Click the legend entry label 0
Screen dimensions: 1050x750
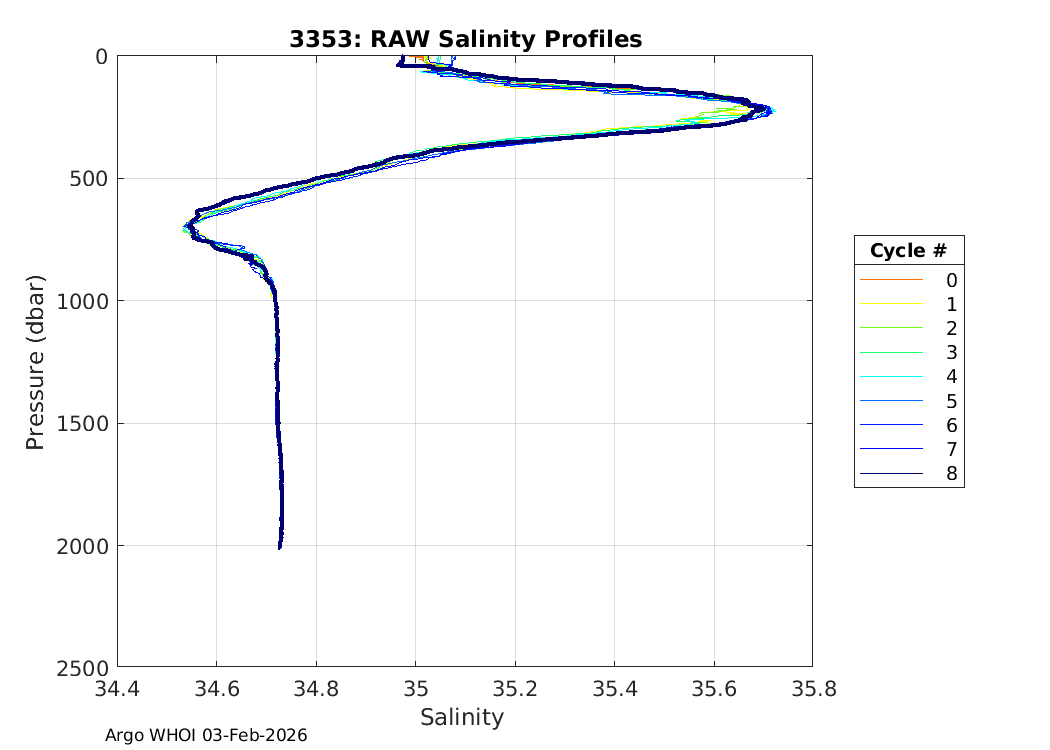pos(951,280)
